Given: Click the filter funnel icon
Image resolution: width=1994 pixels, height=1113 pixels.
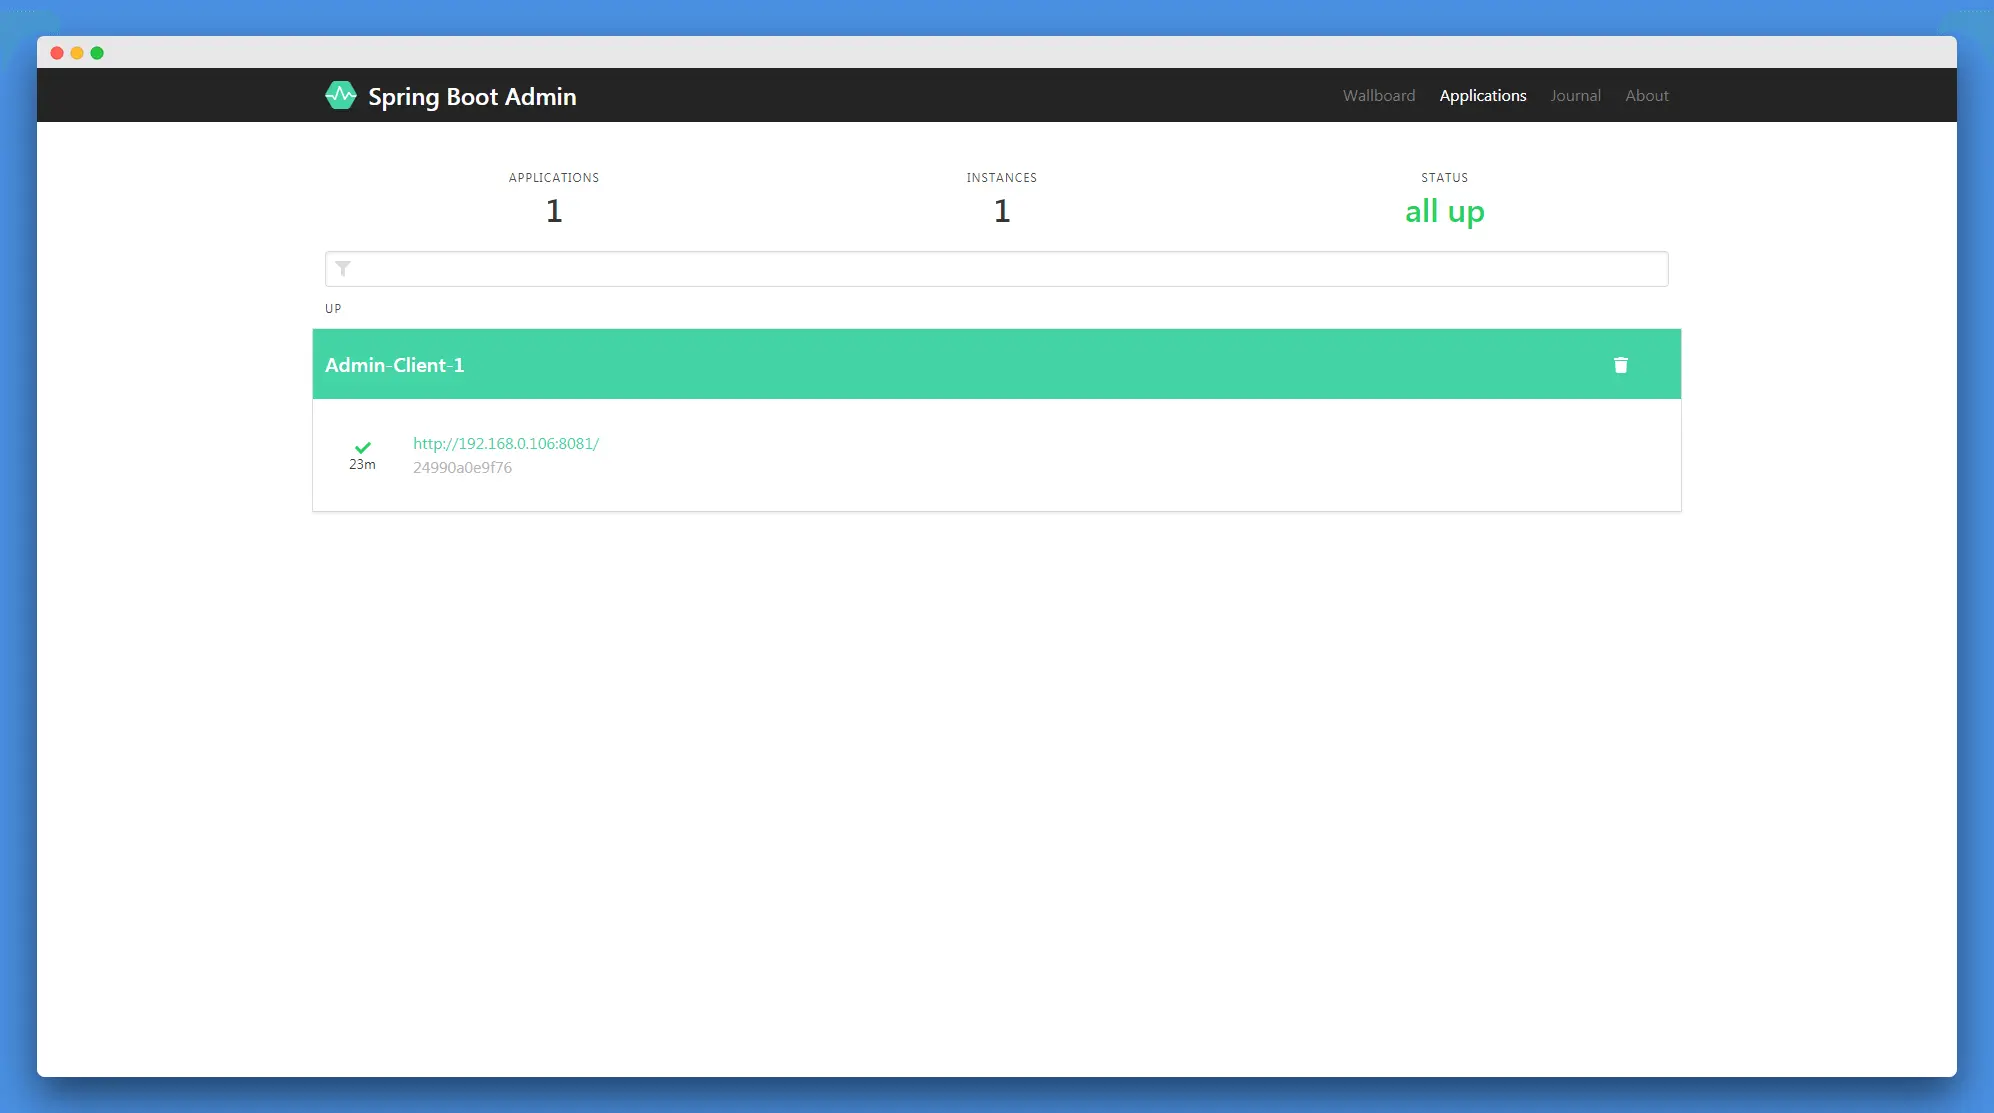Looking at the screenshot, I should pyautogui.click(x=343, y=269).
